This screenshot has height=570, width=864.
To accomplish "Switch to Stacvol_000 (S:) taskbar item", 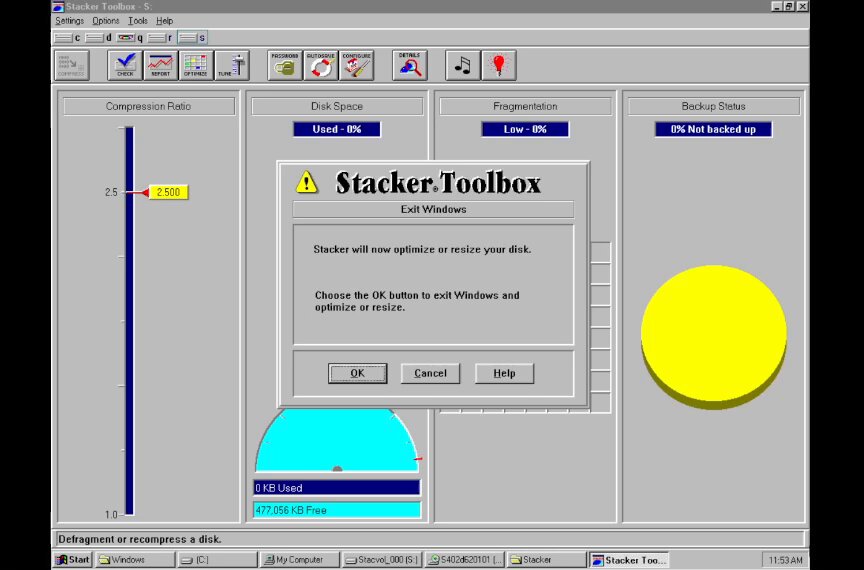I will point(381,560).
